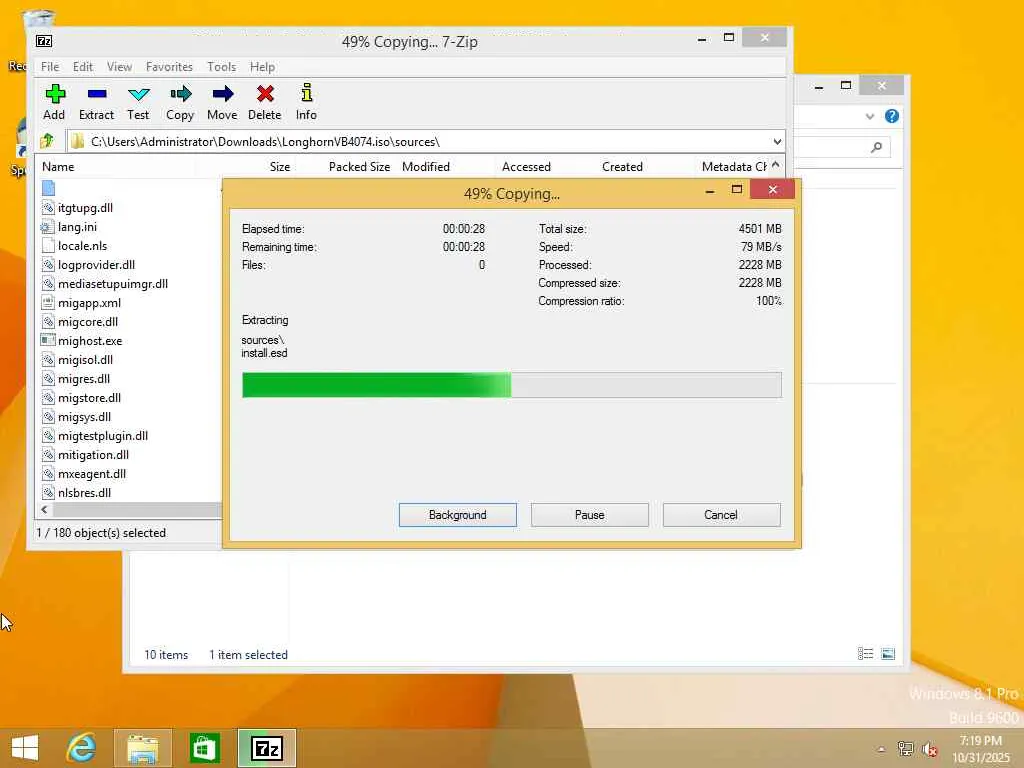Select migres.dll in list
Image resolution: width=1024 pixels, height=768 pixels.
84,378
